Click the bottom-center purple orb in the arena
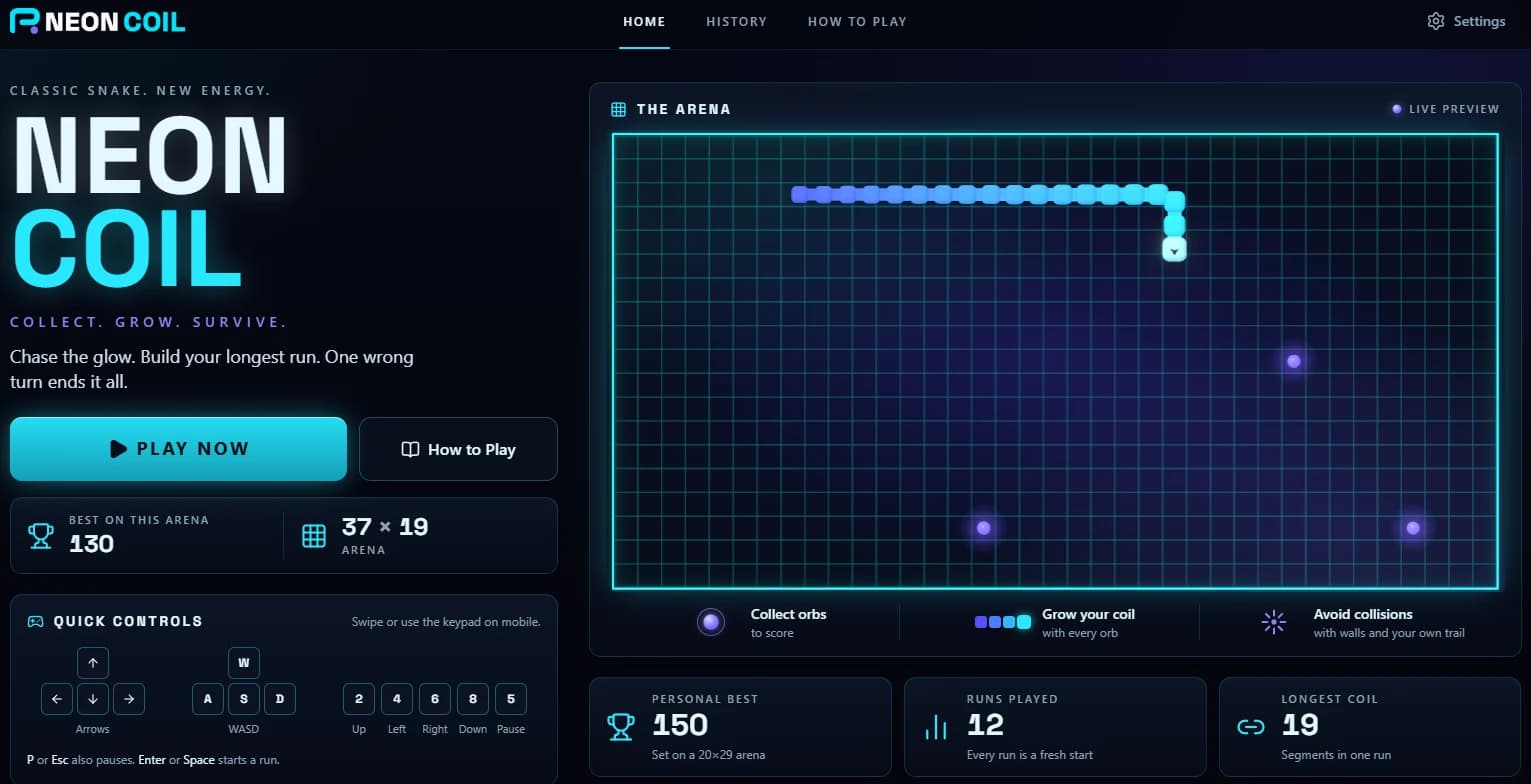The width and height of the screenshot is (1531, 784). pyautogui.click(x=984, y=528)
